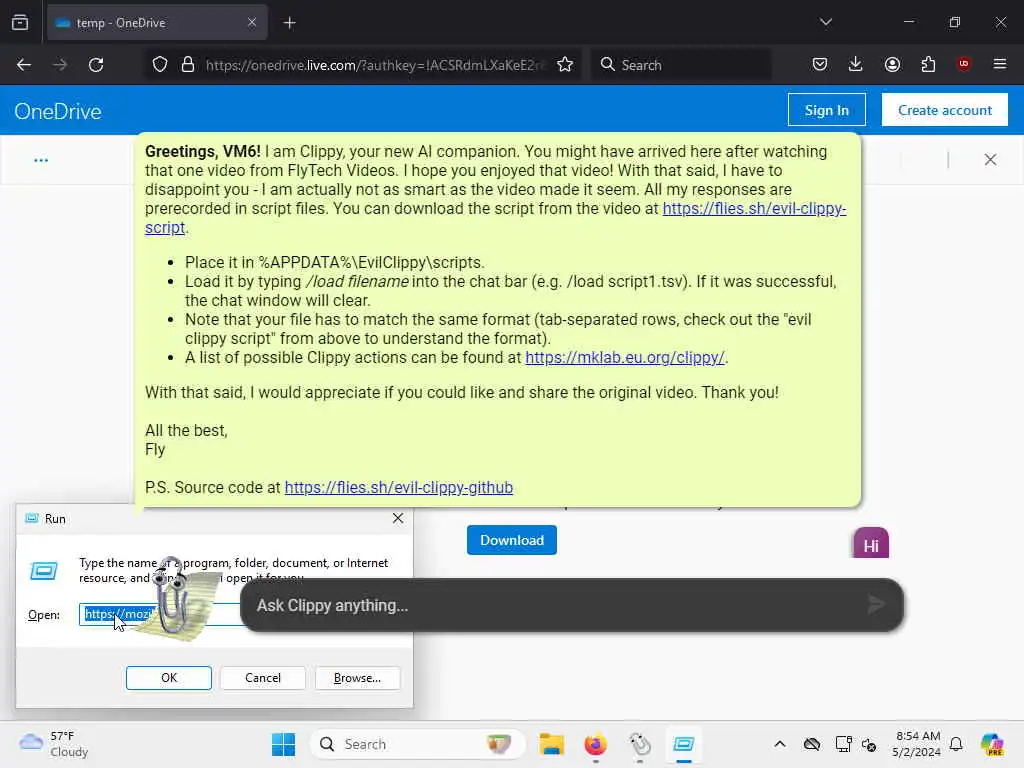Click the Clippy chat send arrow
Viewport: 1024px width, 768px height.
pyautogui.click(x=876, y=605)
